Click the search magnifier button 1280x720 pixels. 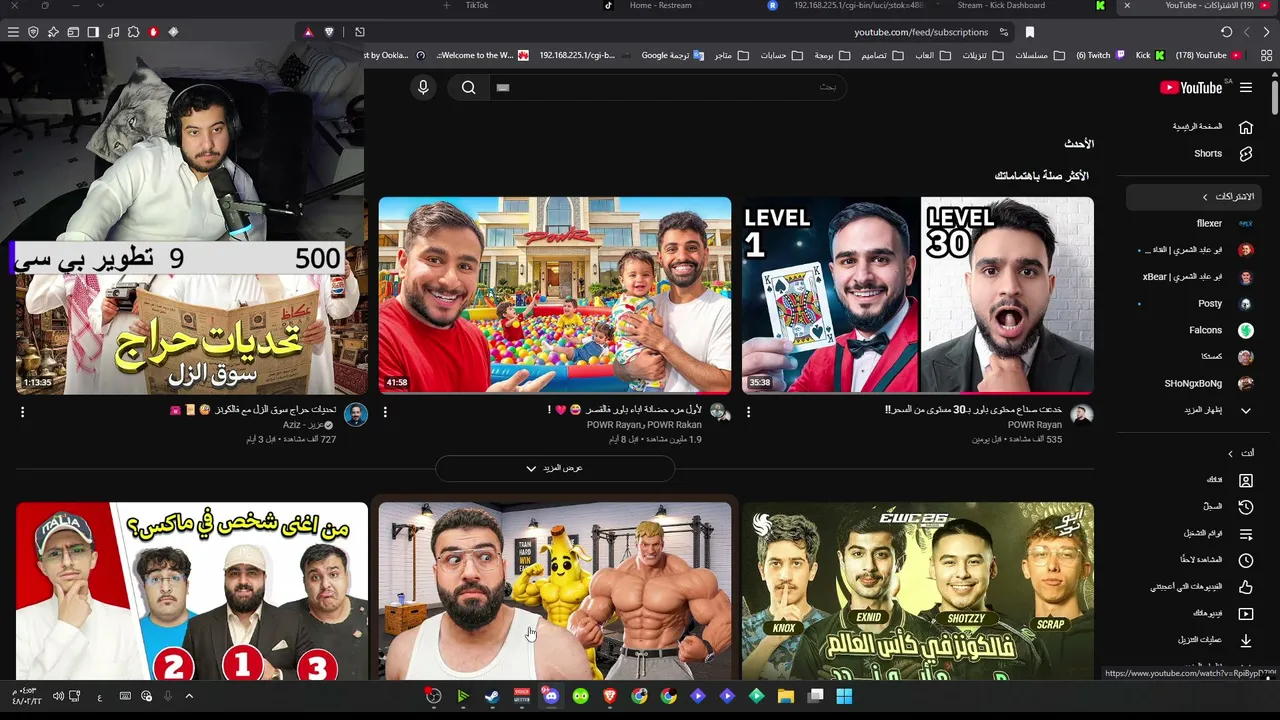tap(468, 88)
